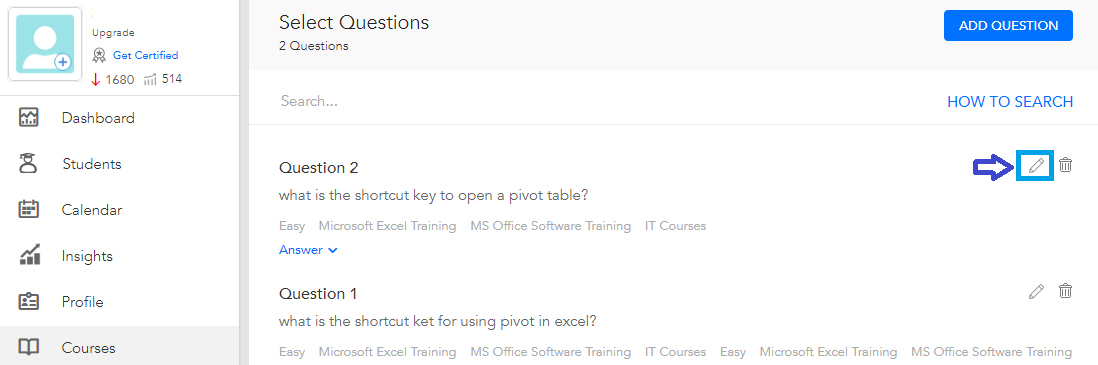Click the Upgrade text under the profile
Screen dimensions: 1098x365
click(113, 33)
